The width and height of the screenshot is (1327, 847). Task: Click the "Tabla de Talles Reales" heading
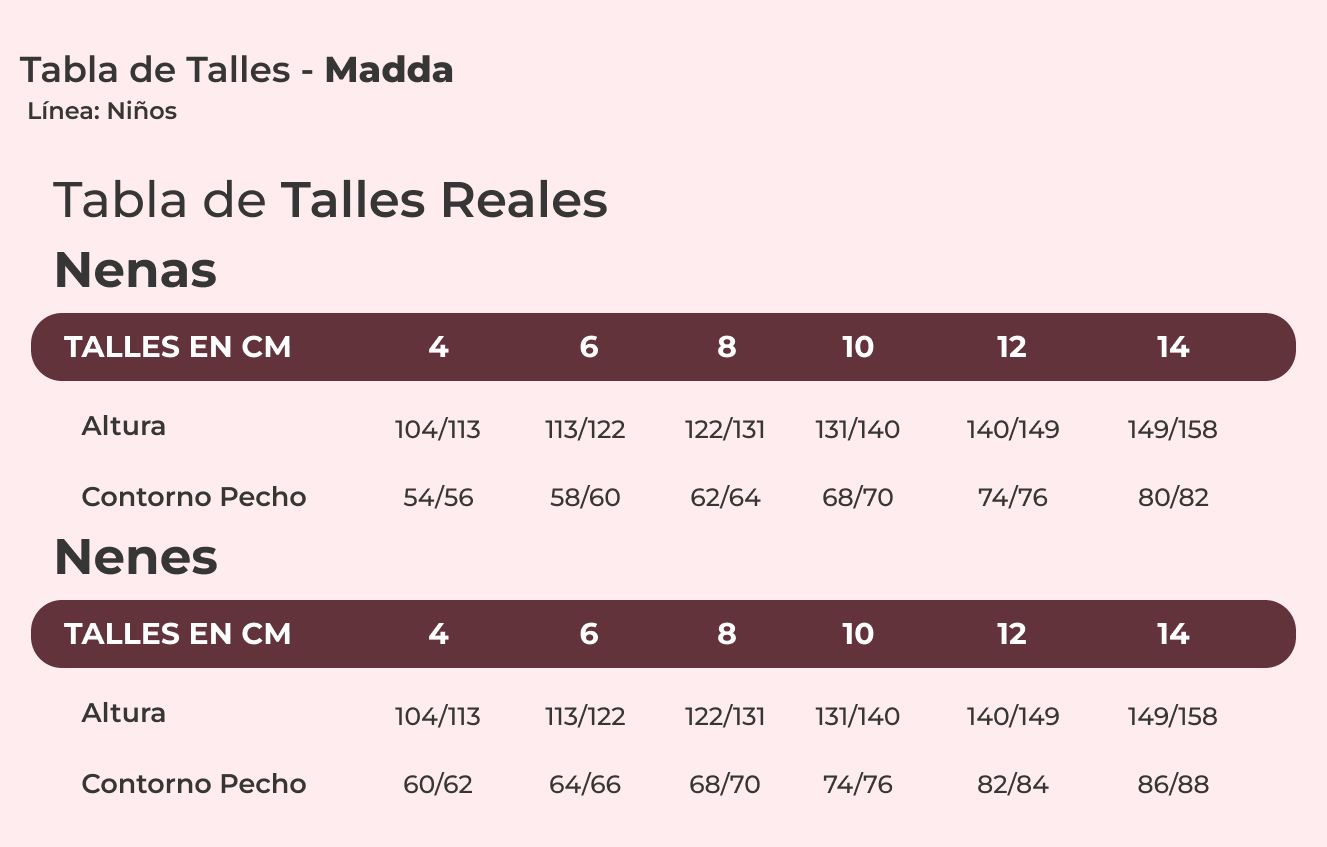(330, 200)
